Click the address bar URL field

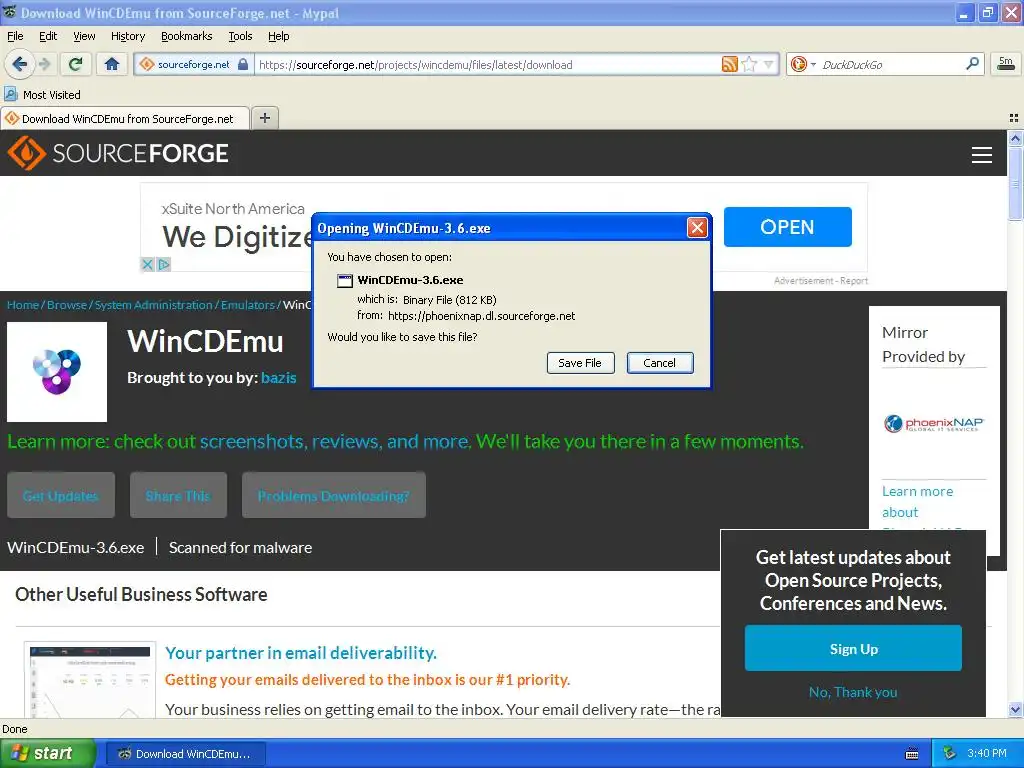coord(487,65)
